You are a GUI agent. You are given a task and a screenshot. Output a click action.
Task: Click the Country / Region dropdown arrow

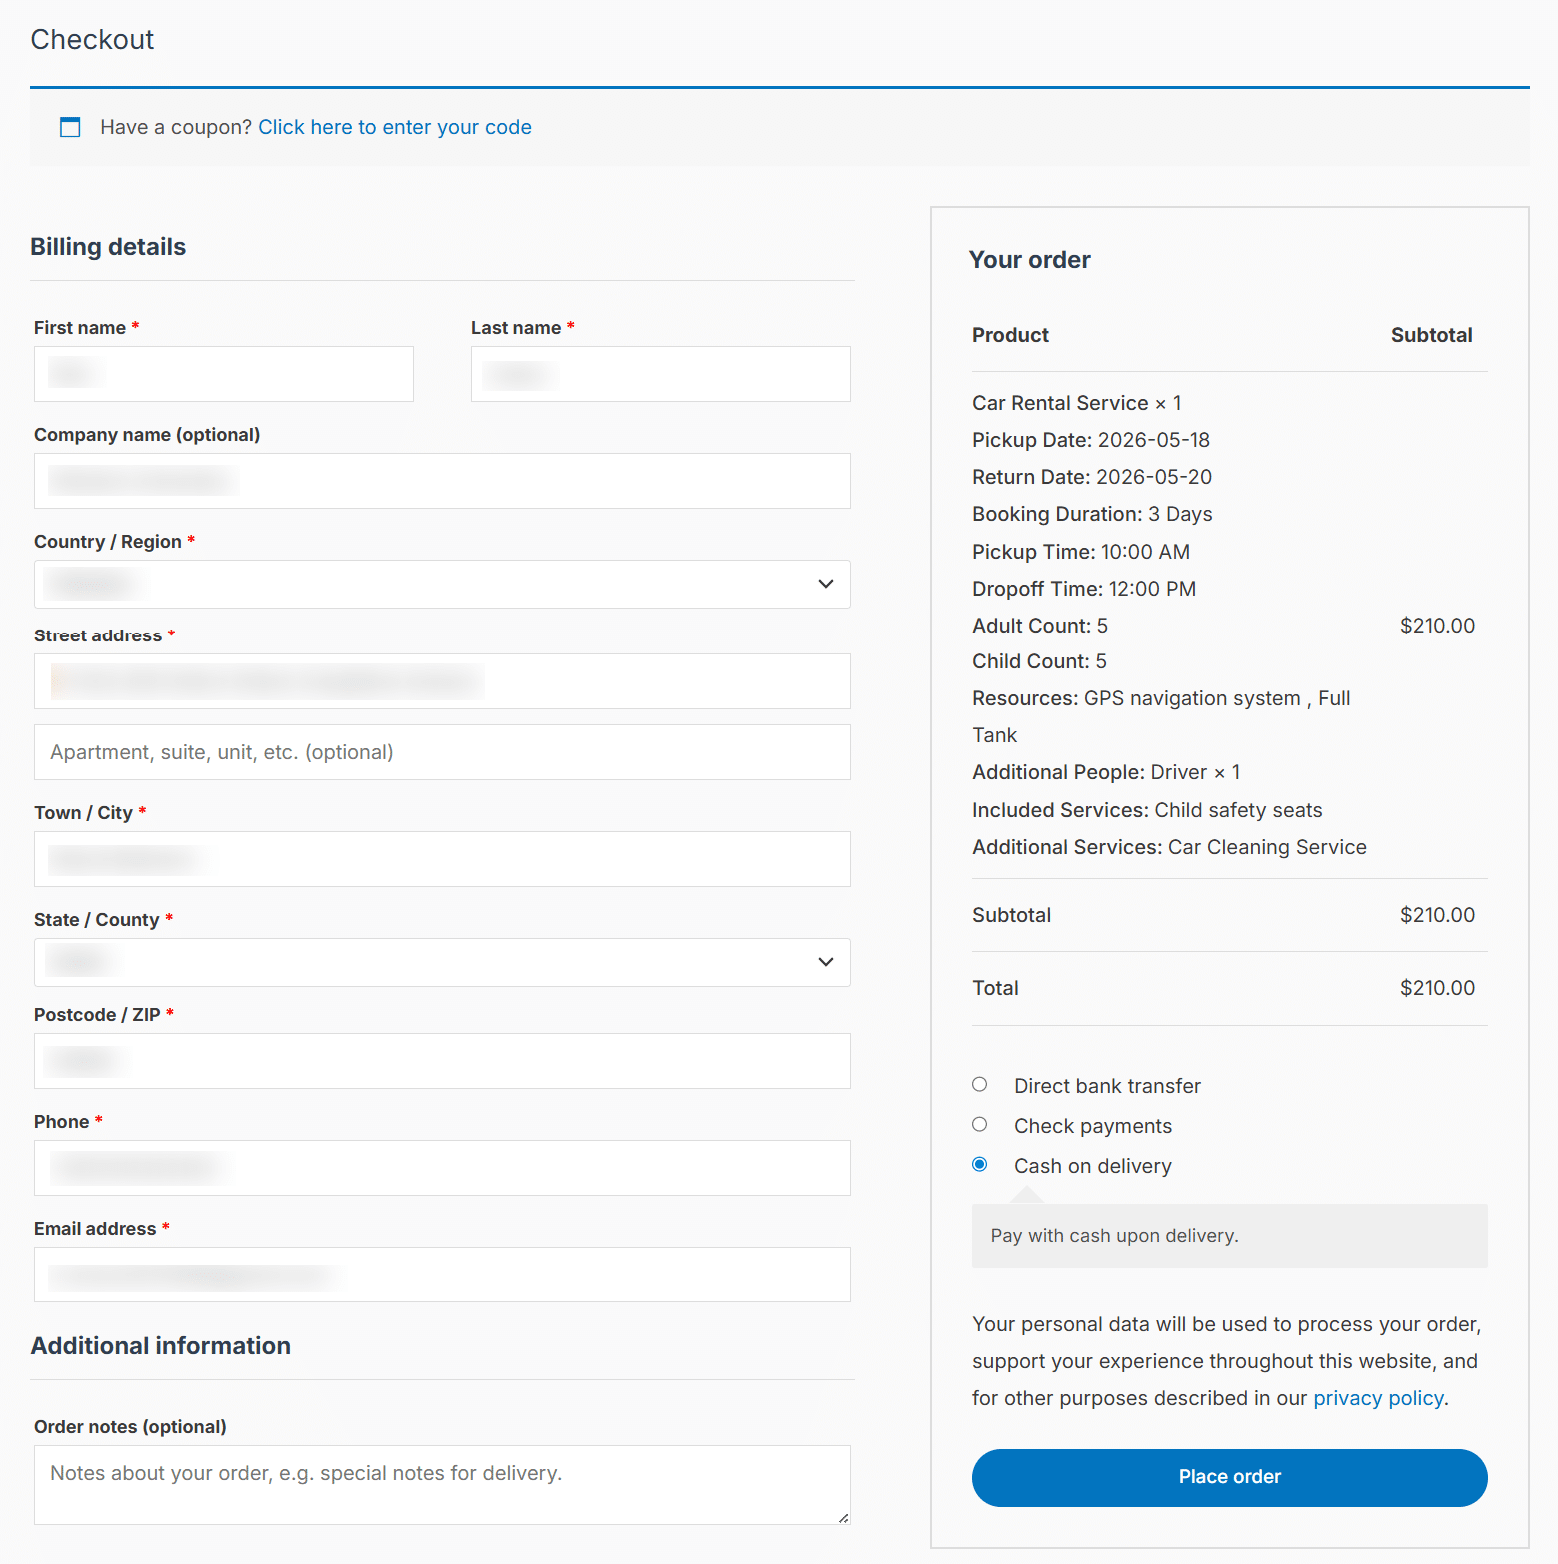[826, 584]
